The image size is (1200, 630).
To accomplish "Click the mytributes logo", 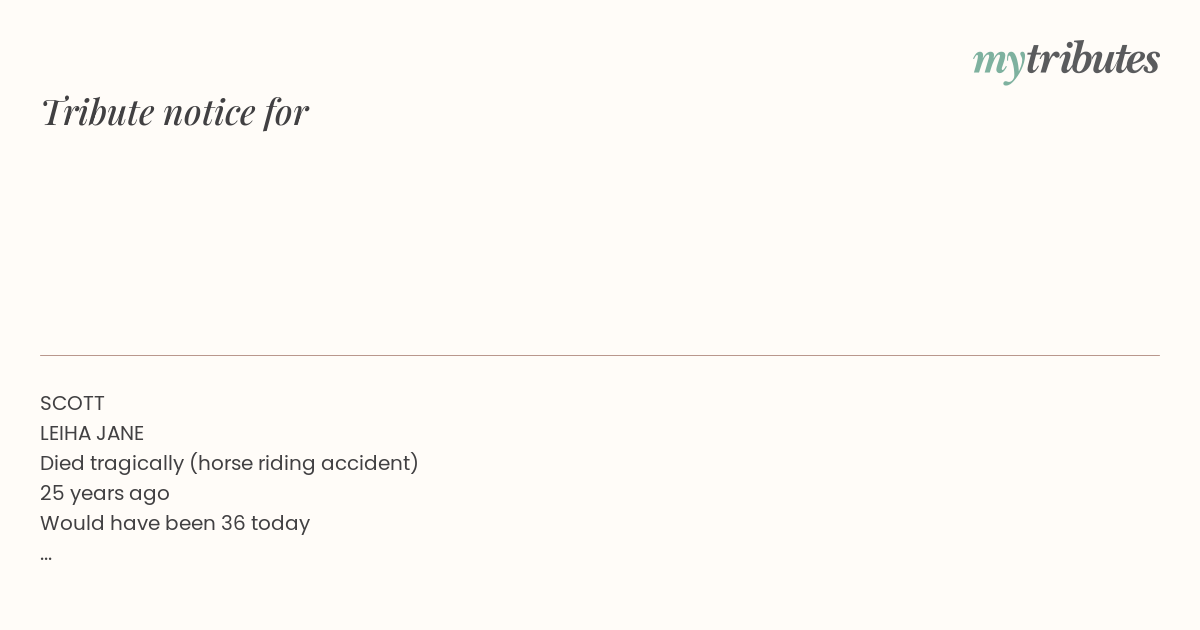I will tap(1066, 60).
